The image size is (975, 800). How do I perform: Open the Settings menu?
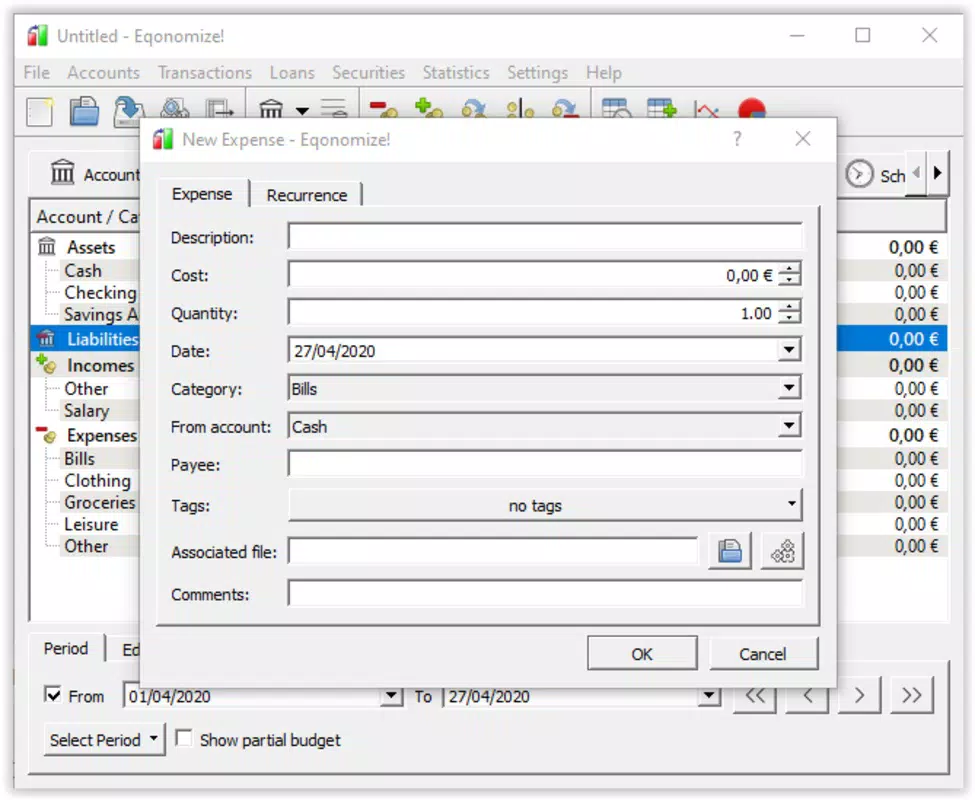(x=537, y=72)
